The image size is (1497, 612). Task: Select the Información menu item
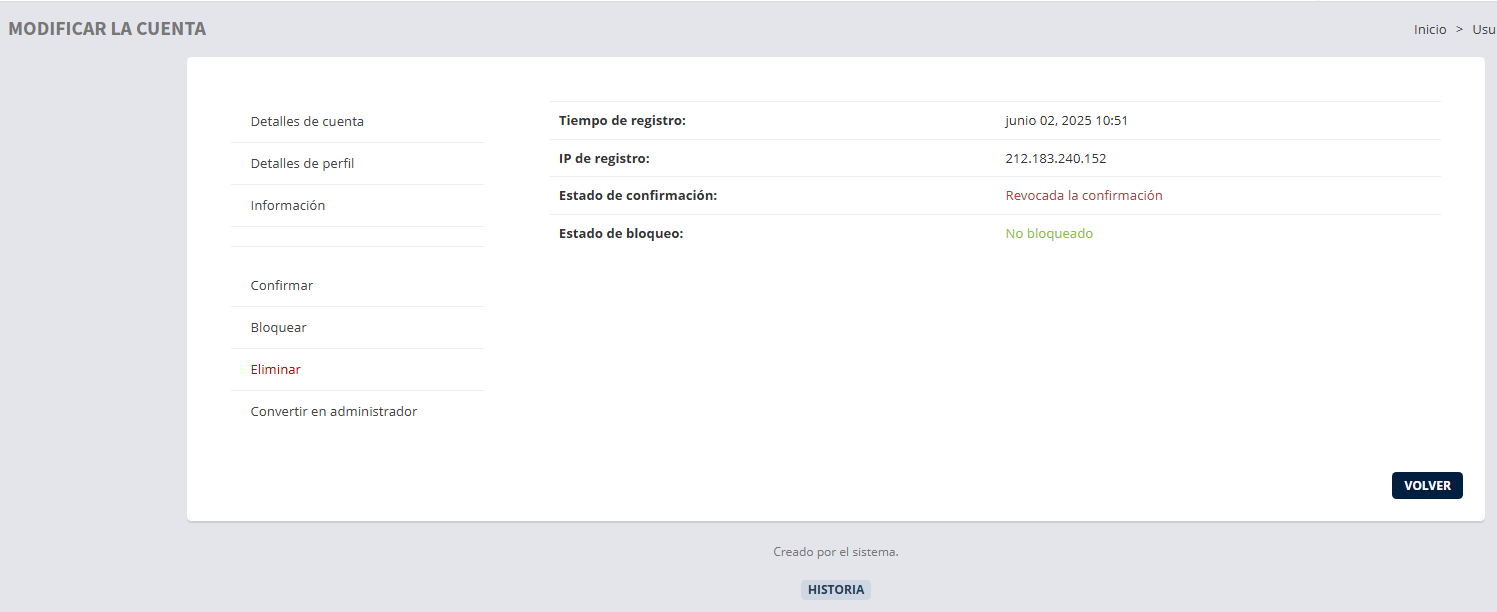tap(288, 206)
